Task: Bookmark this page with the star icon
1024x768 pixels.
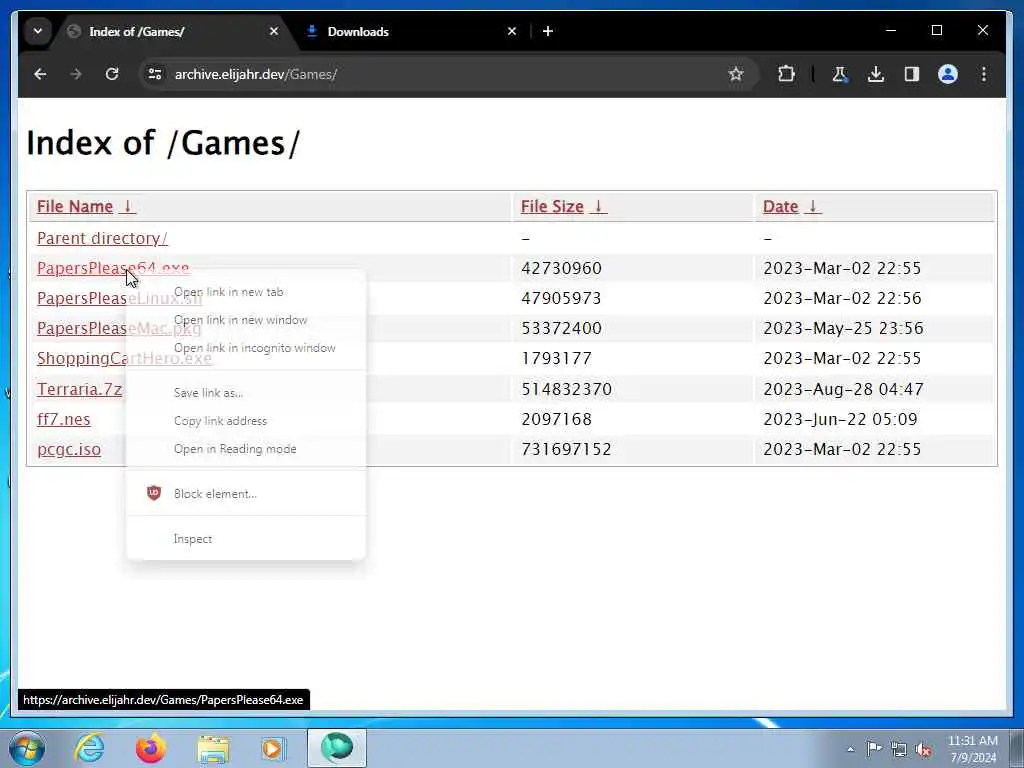Action: [x=736, y=74]
